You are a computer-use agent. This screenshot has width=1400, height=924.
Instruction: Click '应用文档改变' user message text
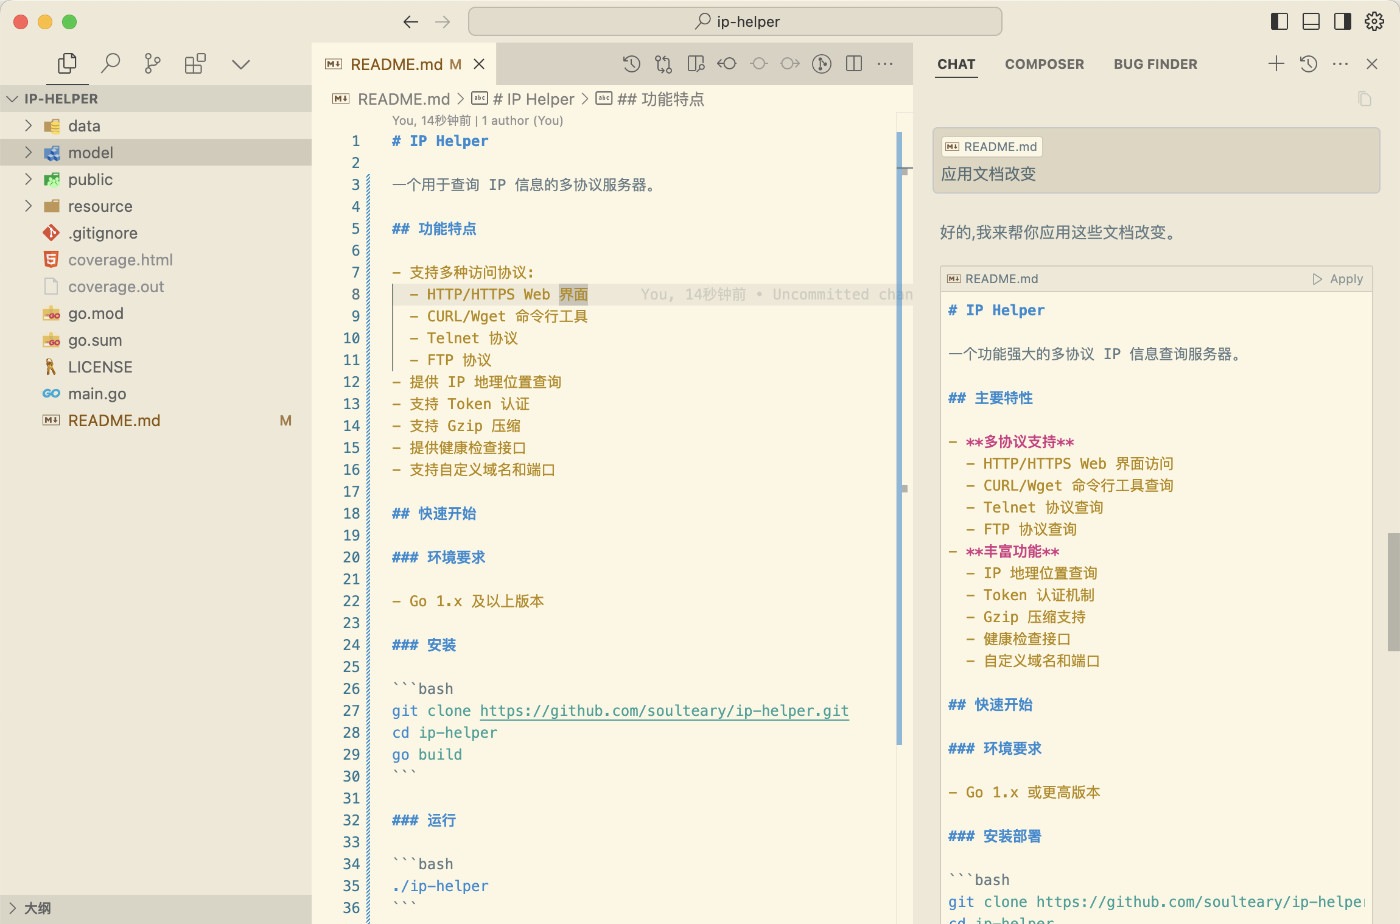tap(988, 174)
